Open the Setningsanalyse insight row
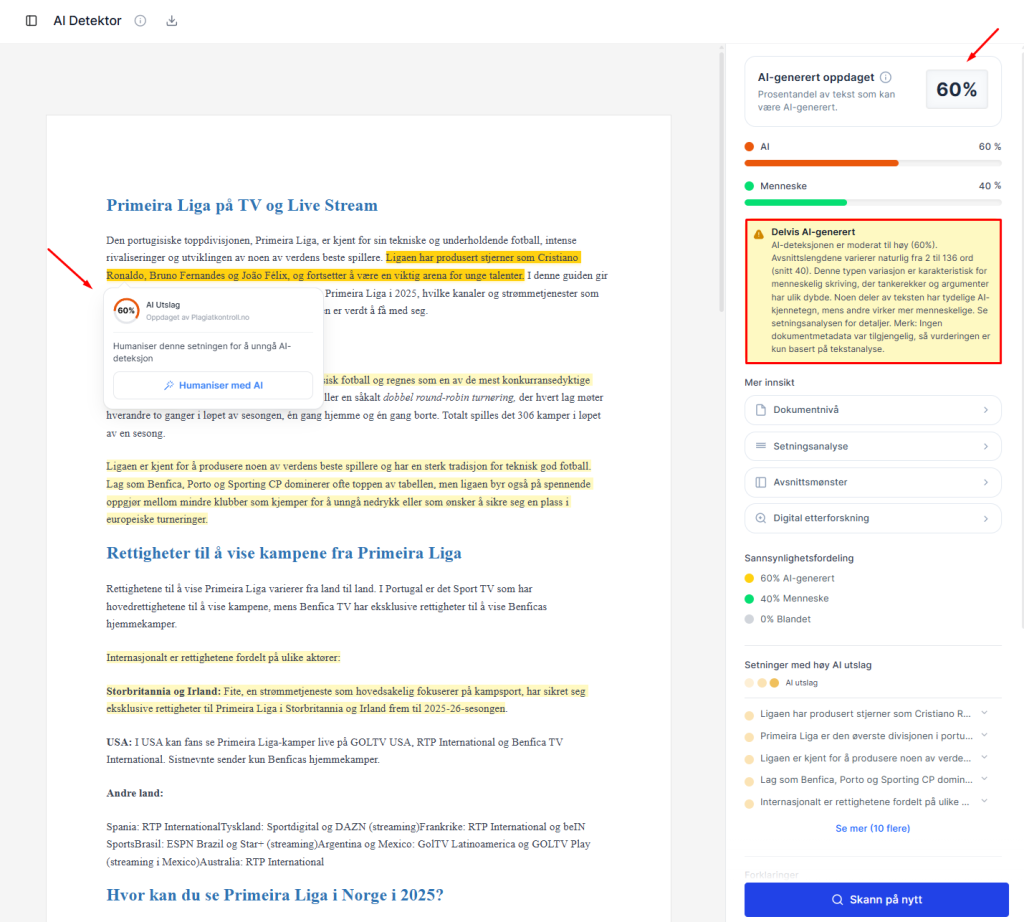This screenshot has width=1024, height=922. tap(872, 446)
